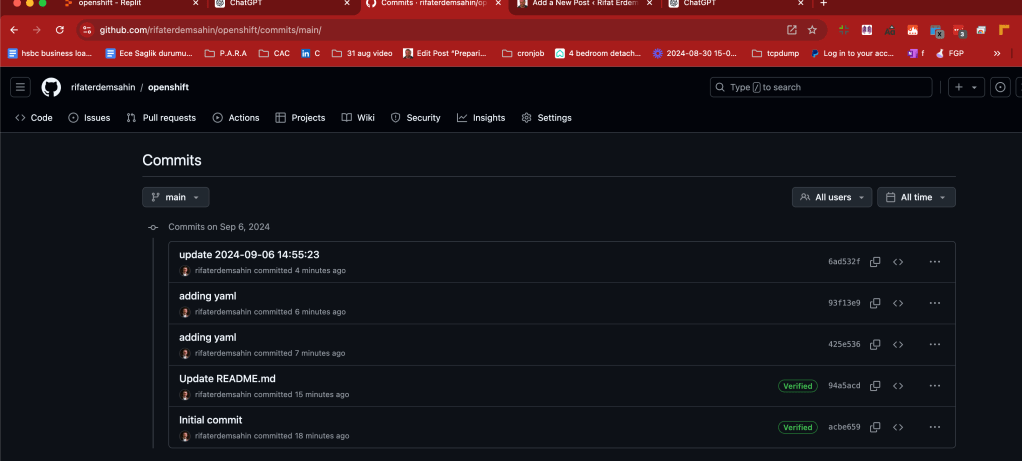Image resolution: width=1022 pixels, height=461 pixels.
Task: Open the tcpdump bookmarks folder
Action: (x=776, y=53)
